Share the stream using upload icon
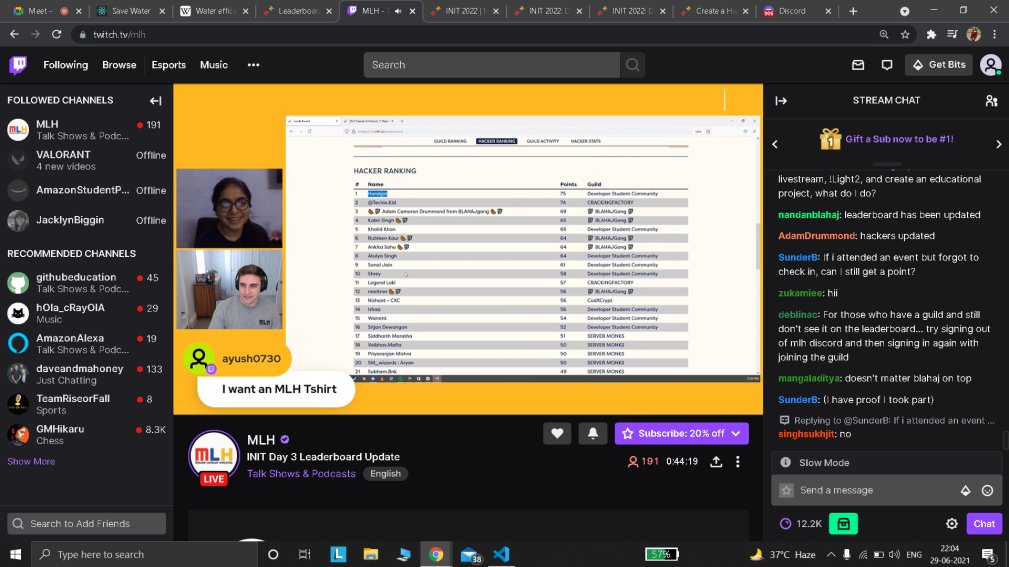Screen dimensions: 1009x567 coord(716,461)
